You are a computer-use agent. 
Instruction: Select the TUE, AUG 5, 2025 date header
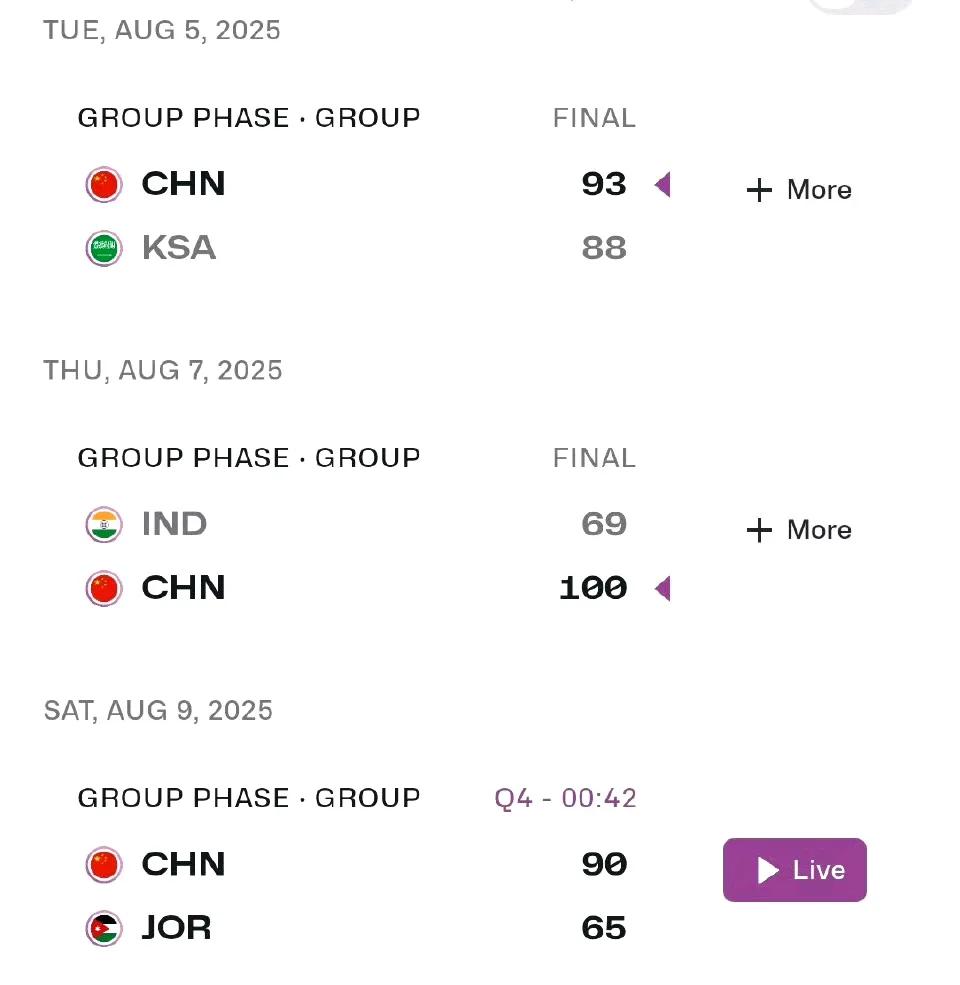pos(161,30)
